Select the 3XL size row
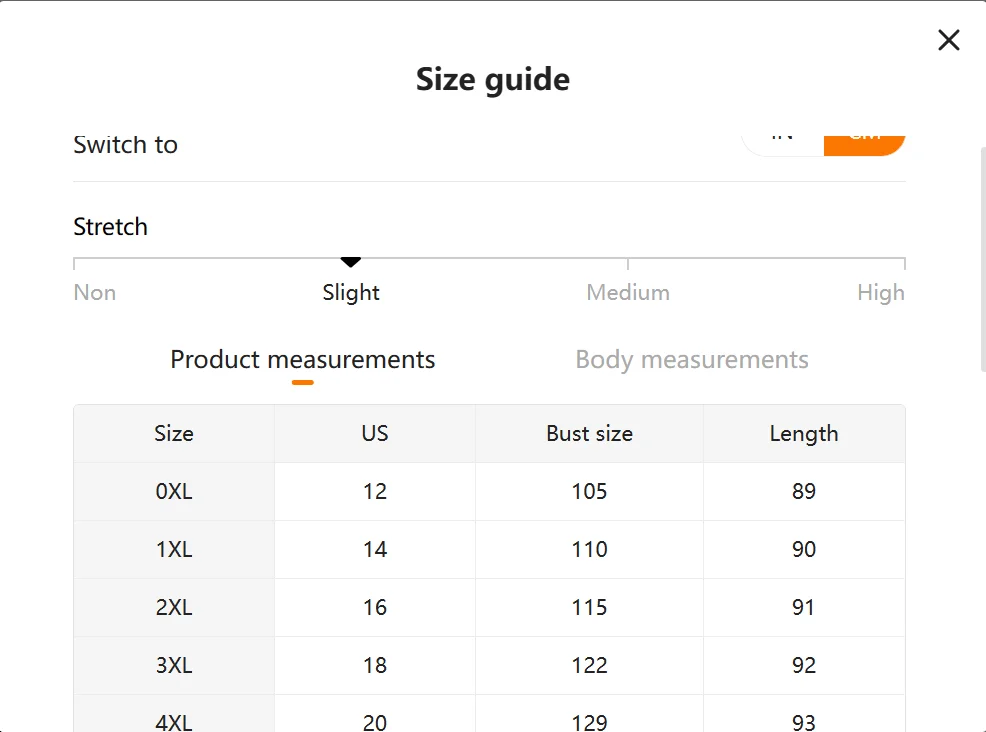The width and height of the screenshot is (986, 732). click(x=174, y=666)
